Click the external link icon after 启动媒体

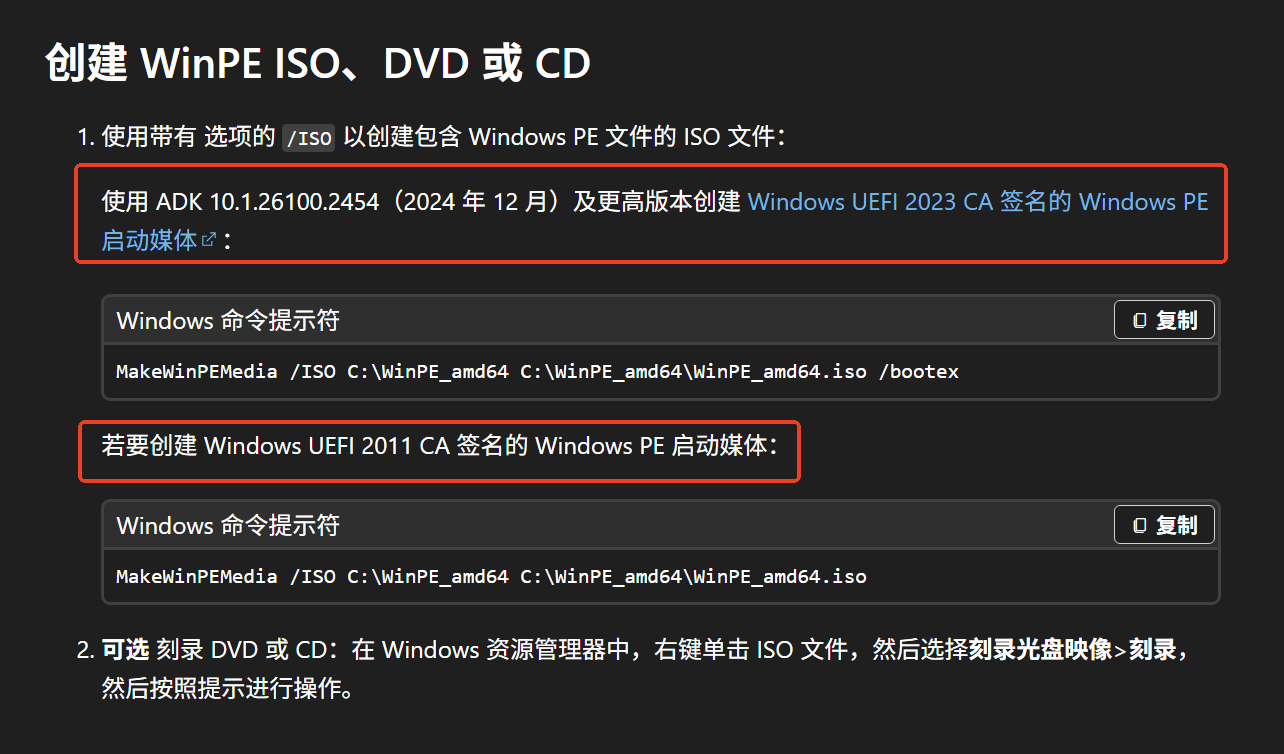pos(209,240)
